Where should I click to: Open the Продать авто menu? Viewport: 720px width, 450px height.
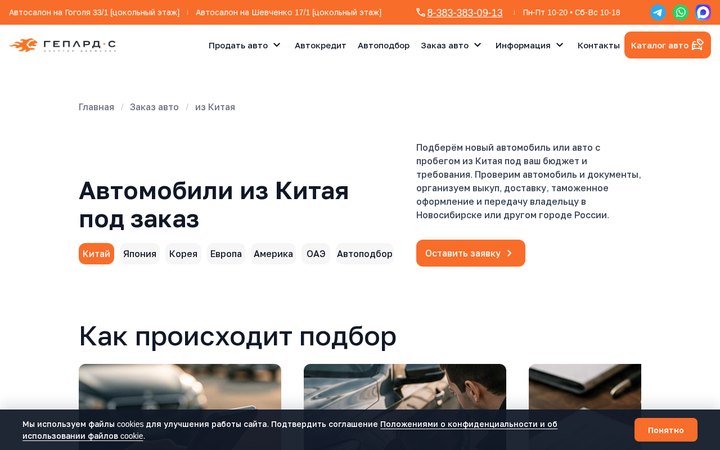[x=244, y=45]
